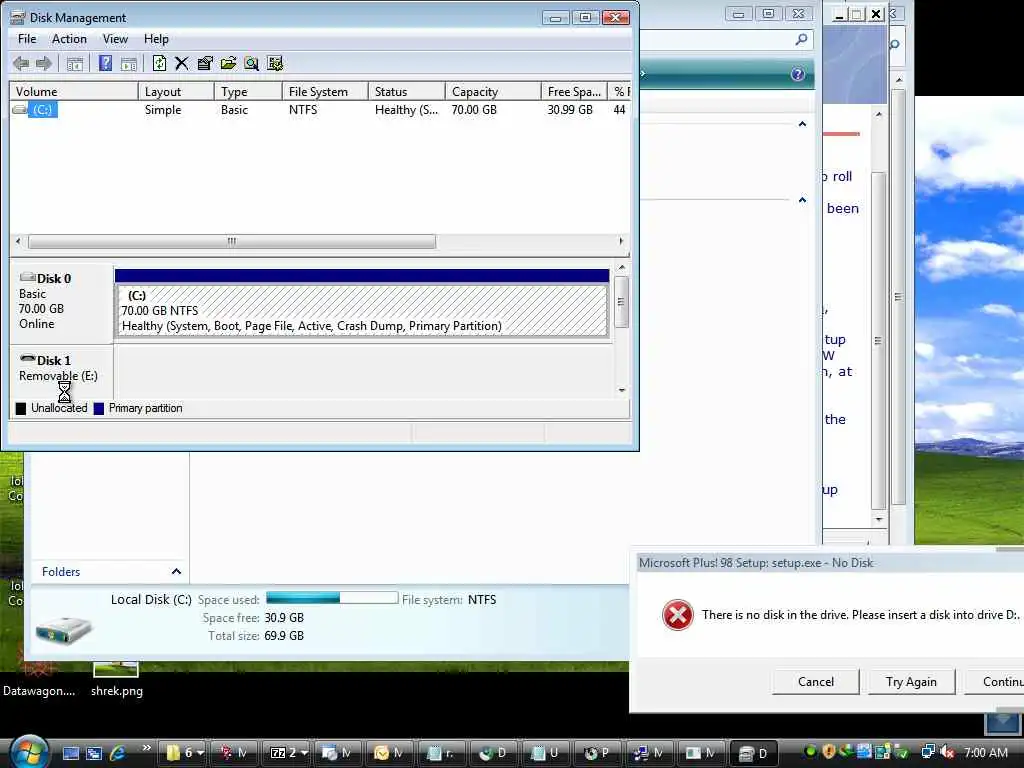1024x768 pixels.
Task: Open the View menu
Action: [115, 39]
